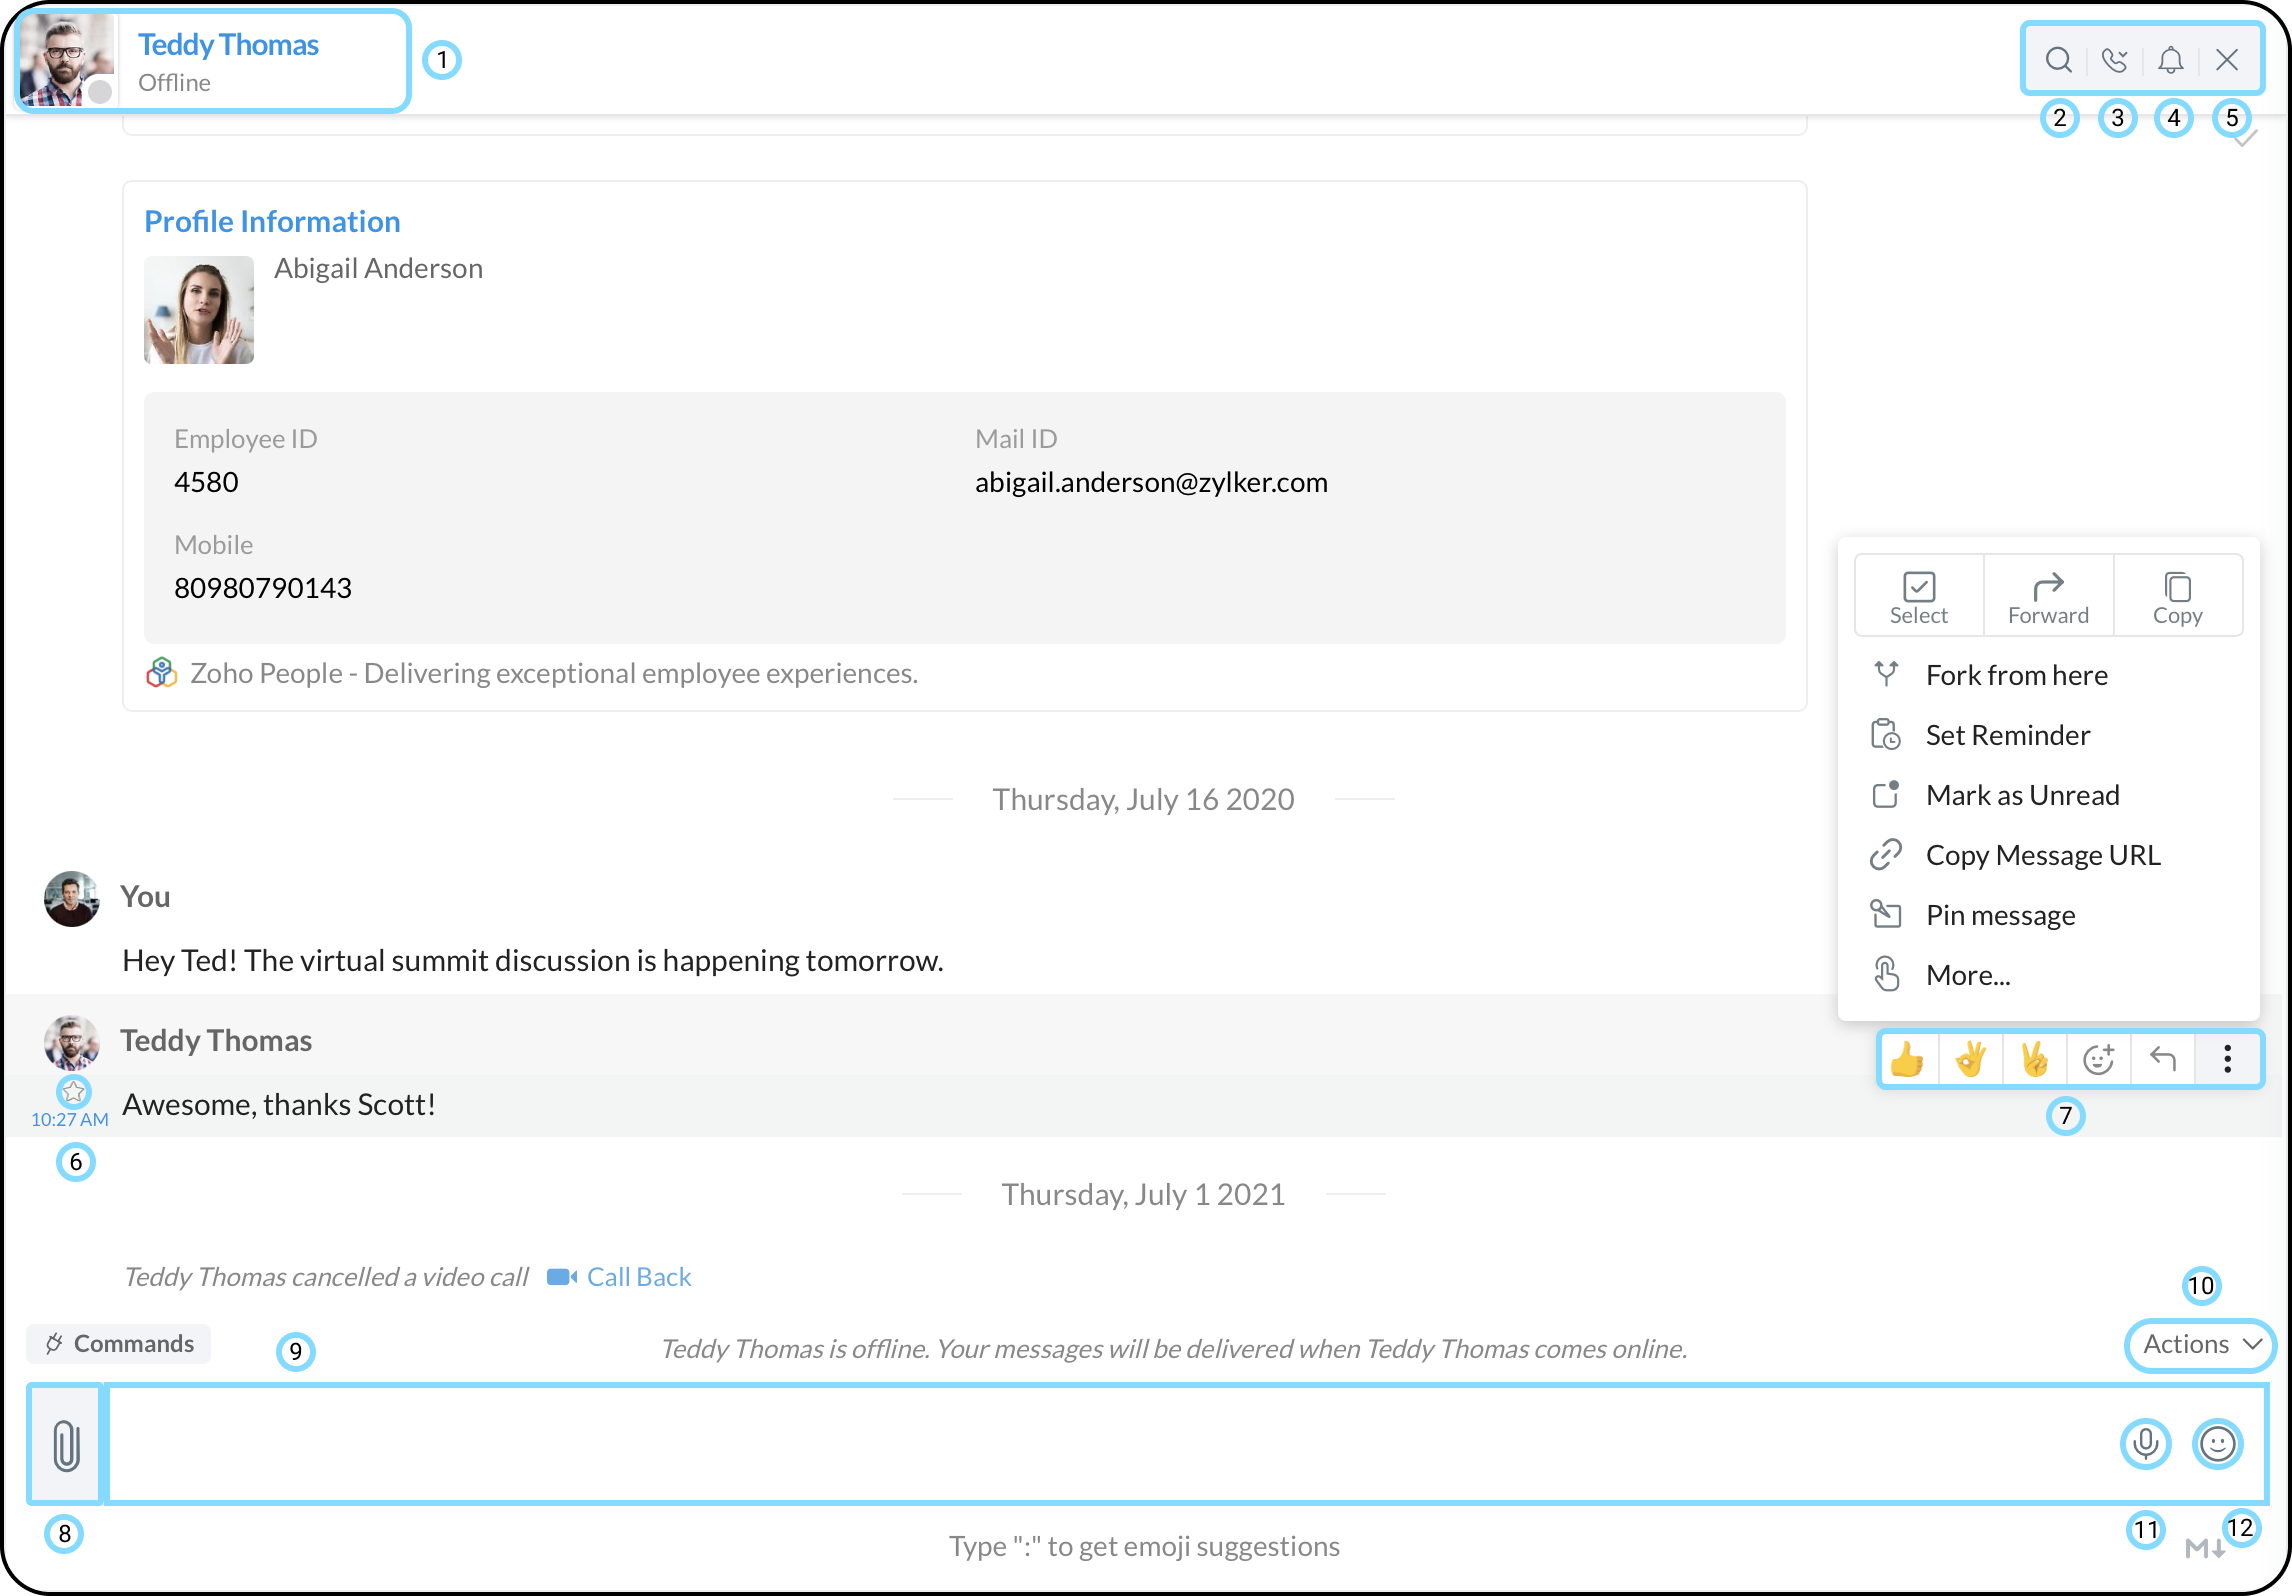Screen dimensions: 2292x1596
Task: Choose Fork from here
Action: click(x=2015, y=676)
